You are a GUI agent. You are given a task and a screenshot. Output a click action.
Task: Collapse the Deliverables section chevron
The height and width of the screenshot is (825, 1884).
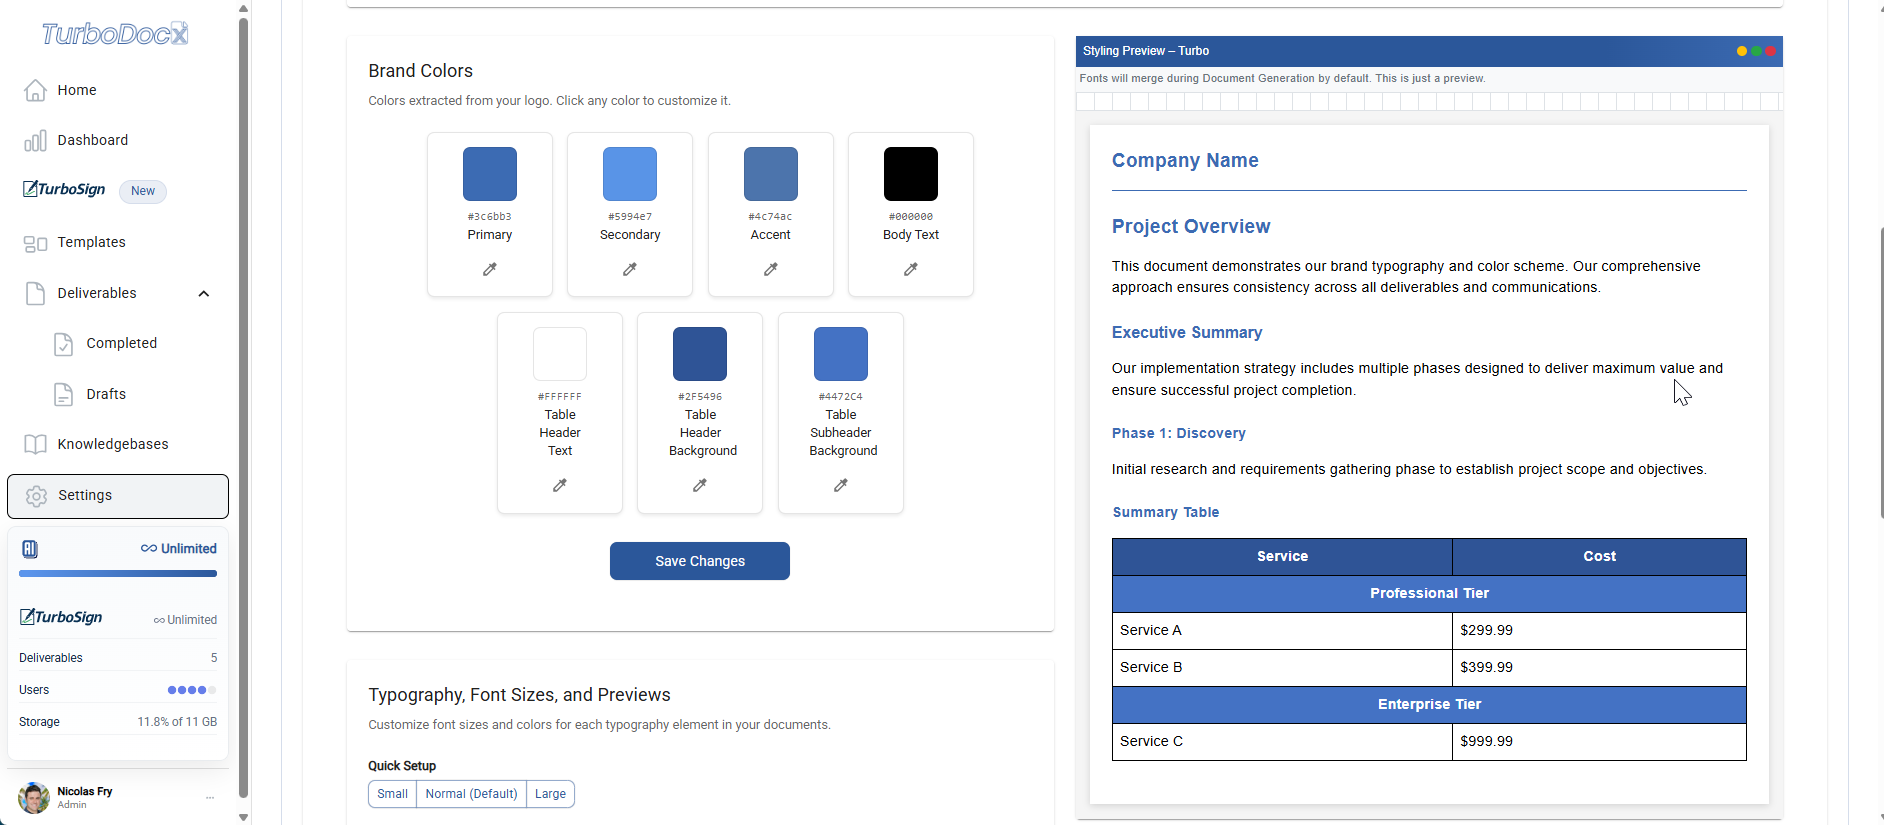tap(204, 293)
